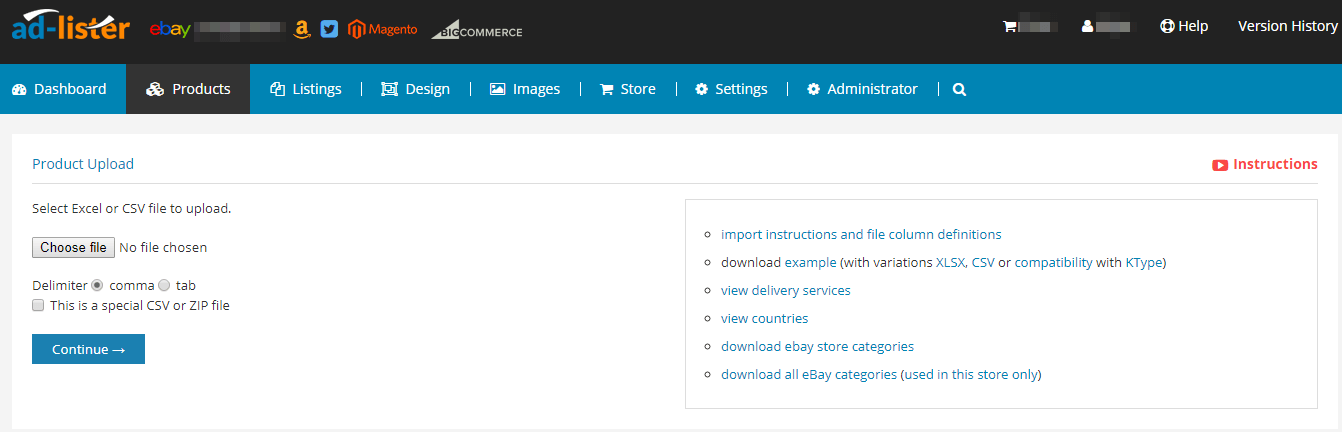Open the BigCommerce integration logo
This screenshot has height=432, width=1342.
pos(477,31)
